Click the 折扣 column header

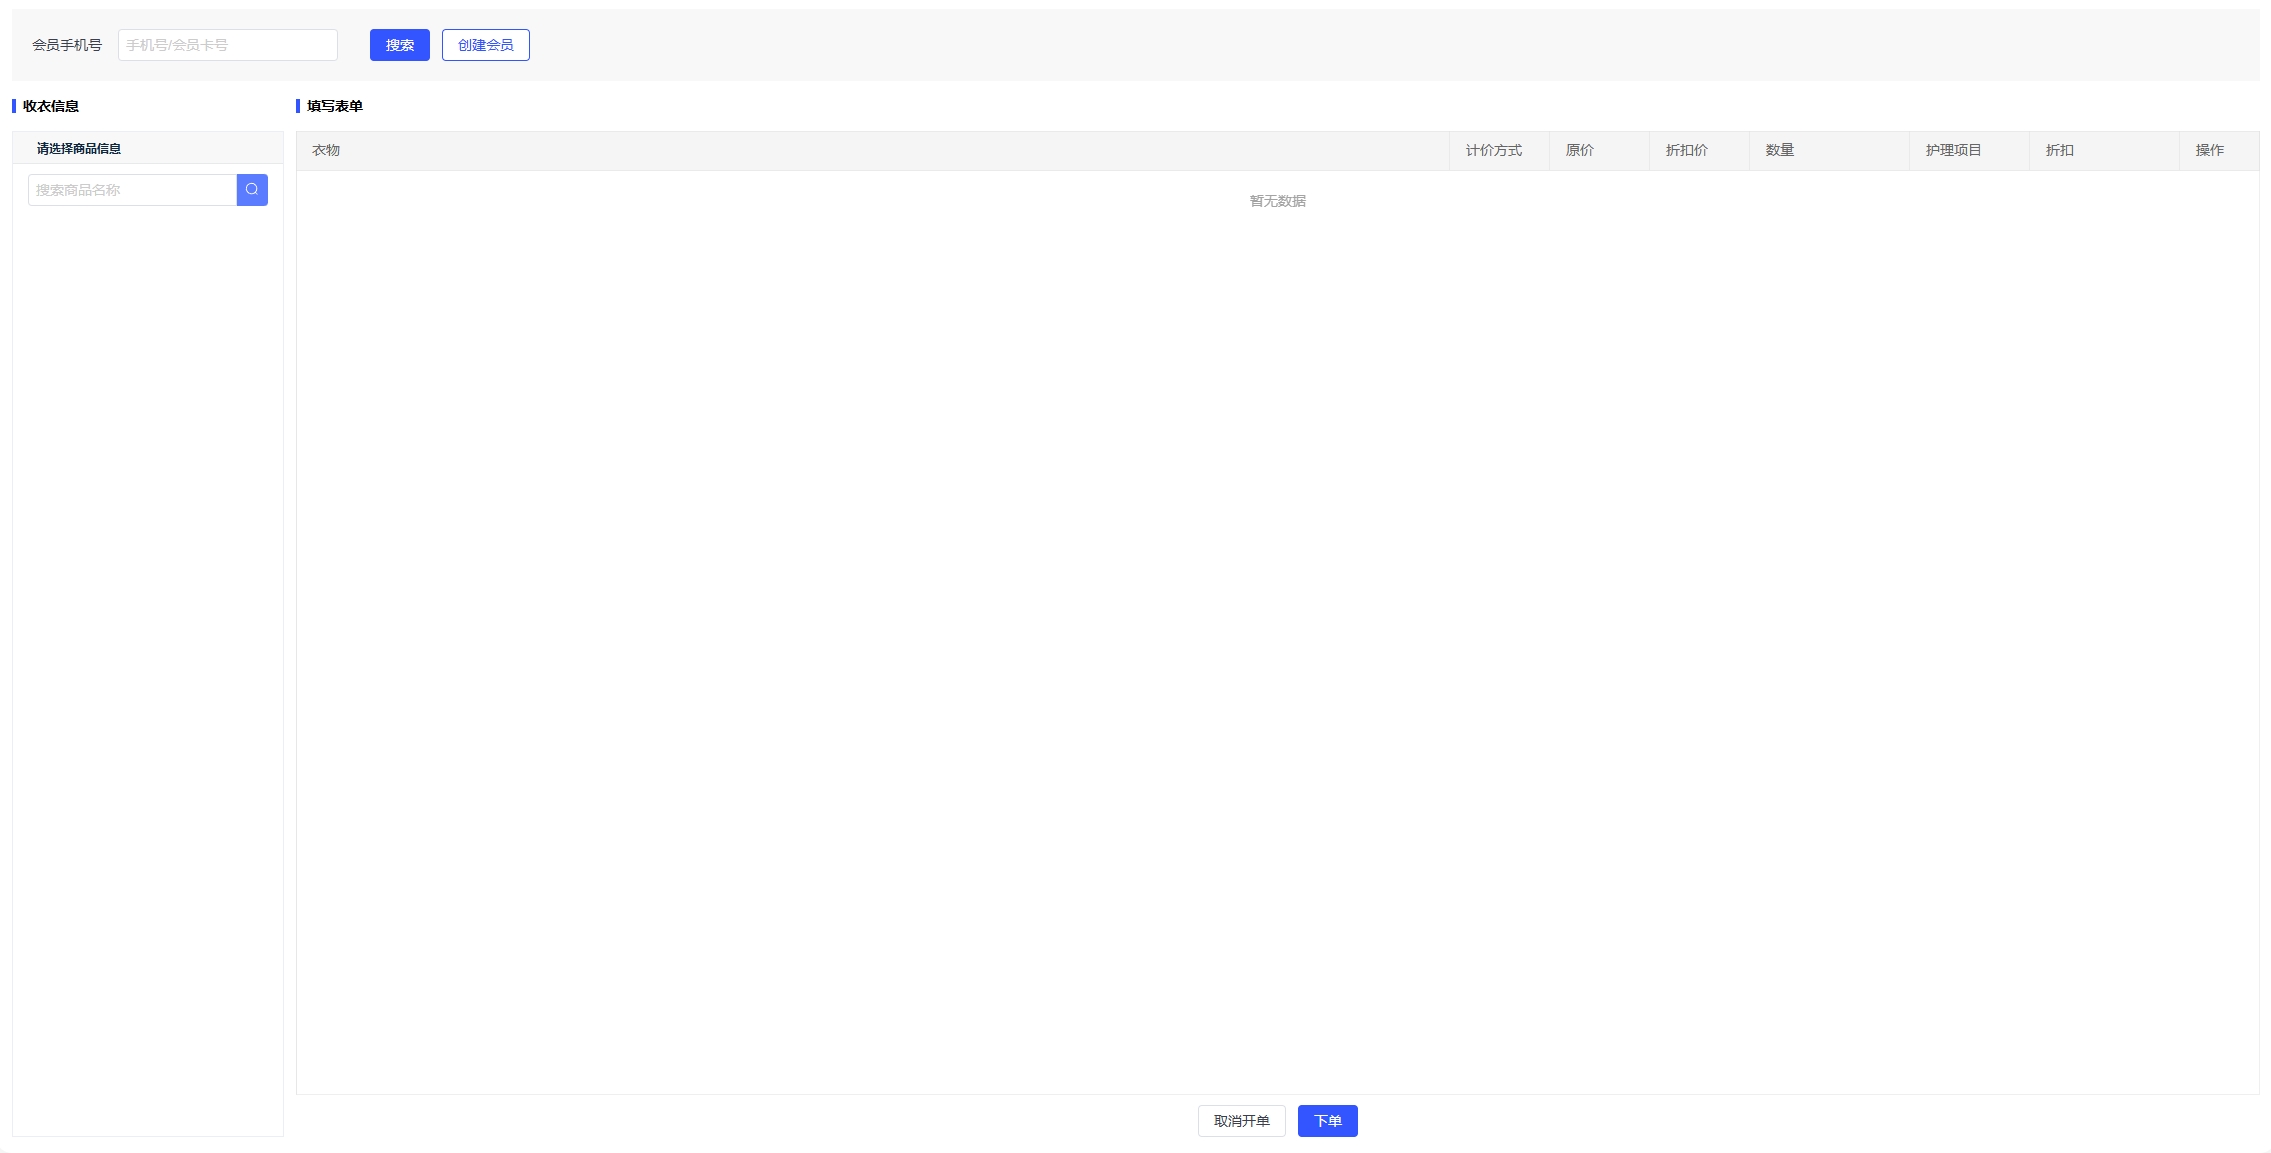pyautogui.click(x=2059, y=150)
